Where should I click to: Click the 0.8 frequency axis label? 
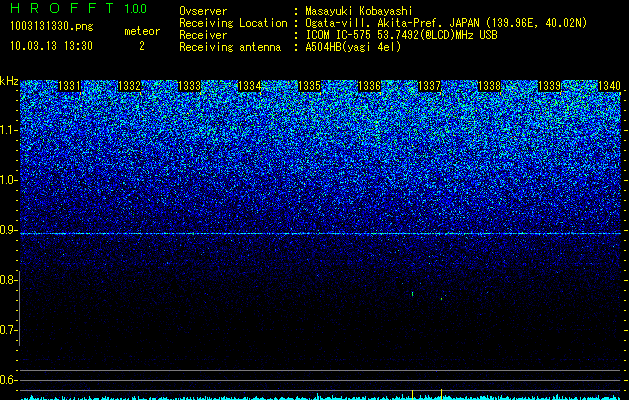[7, 280]
